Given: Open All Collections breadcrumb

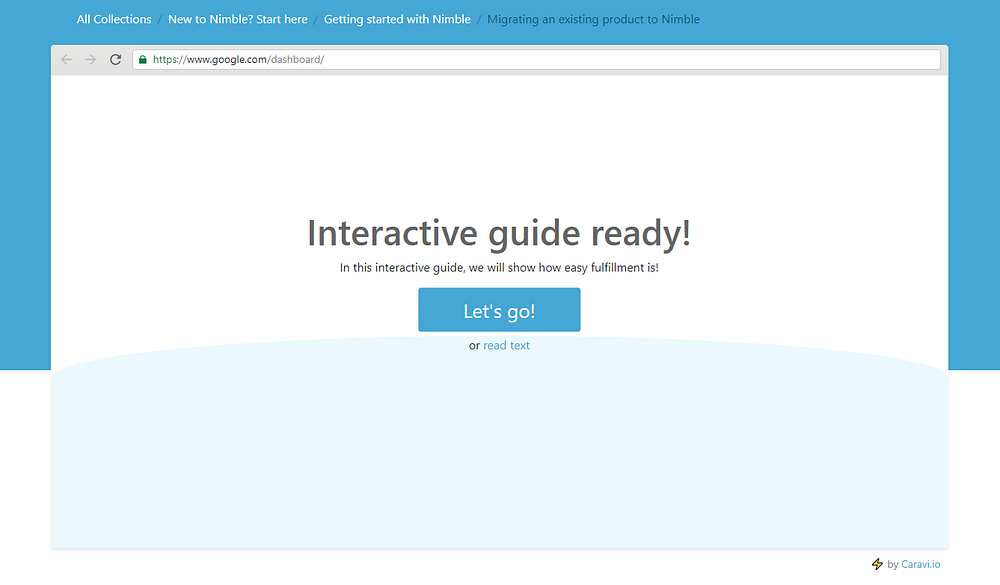Looking at the screenshot, I should click(114, 19).
